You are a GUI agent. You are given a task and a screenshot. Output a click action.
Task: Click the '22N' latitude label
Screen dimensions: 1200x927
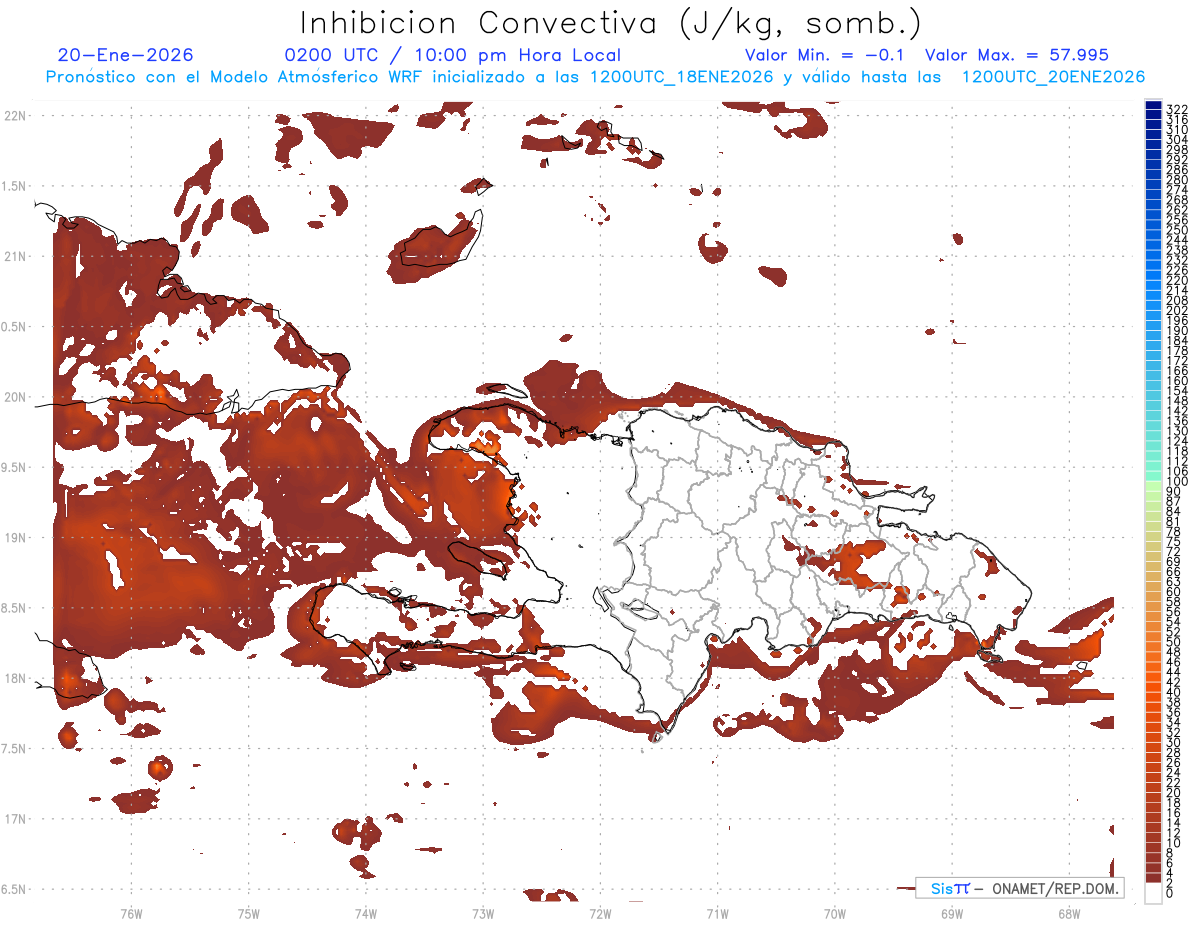(15, 115)
